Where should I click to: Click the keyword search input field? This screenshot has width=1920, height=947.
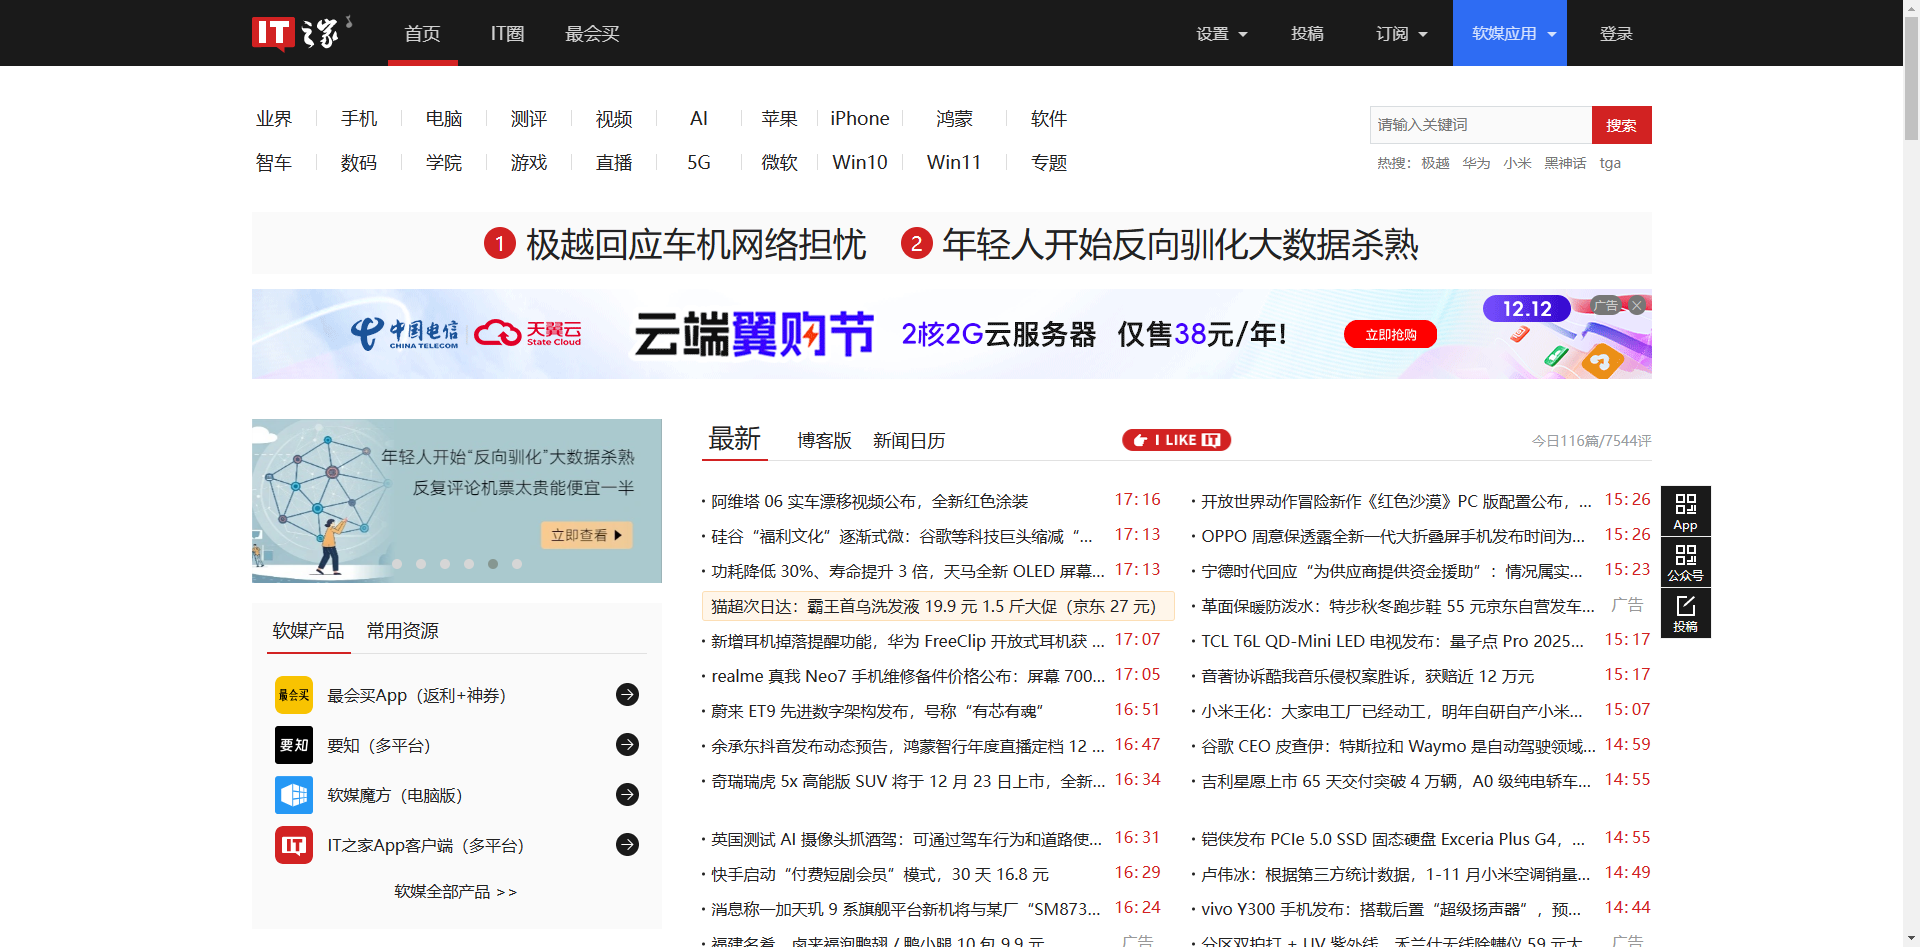1480,125
